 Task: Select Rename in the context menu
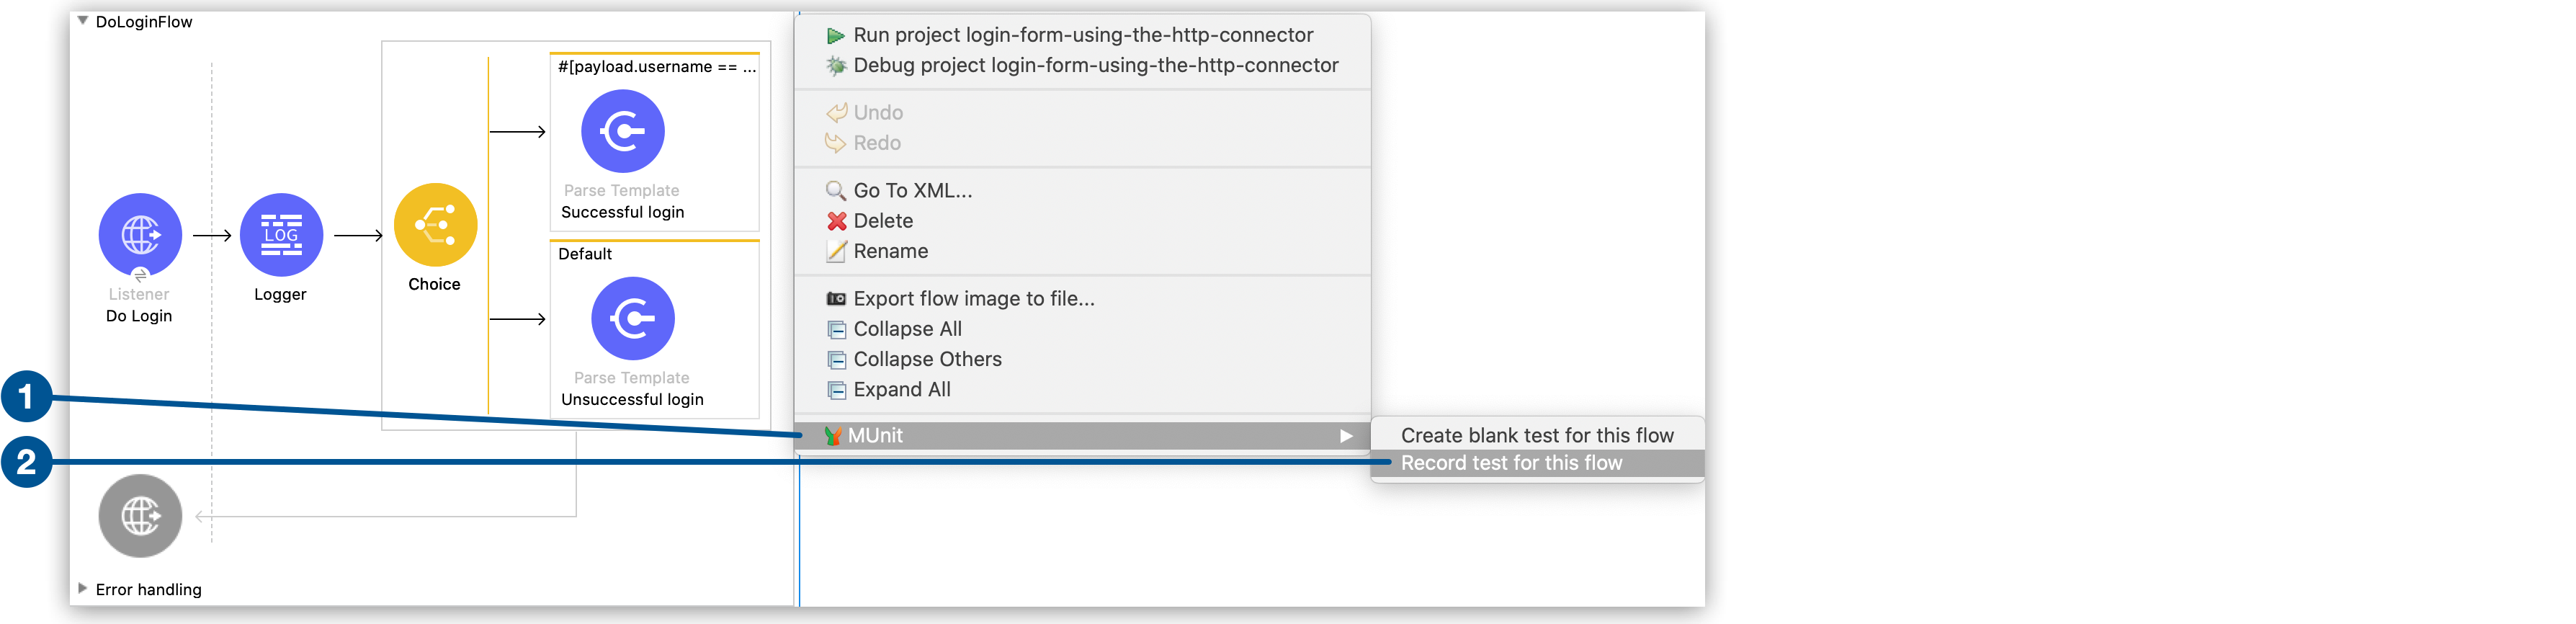coord(889,251)
